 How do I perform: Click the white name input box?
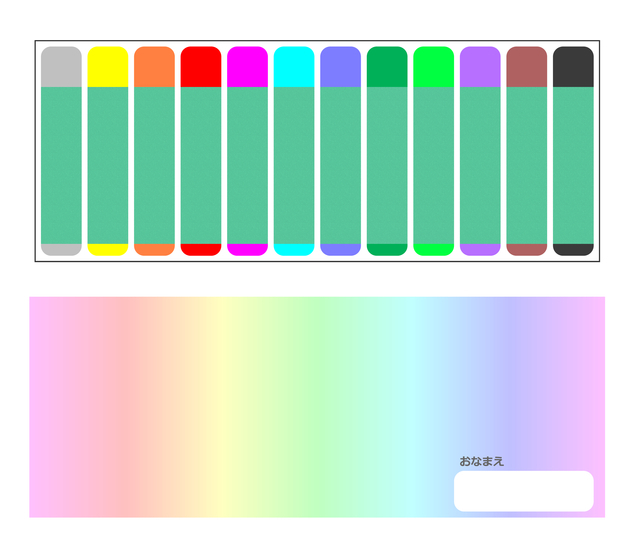(523, 491)
